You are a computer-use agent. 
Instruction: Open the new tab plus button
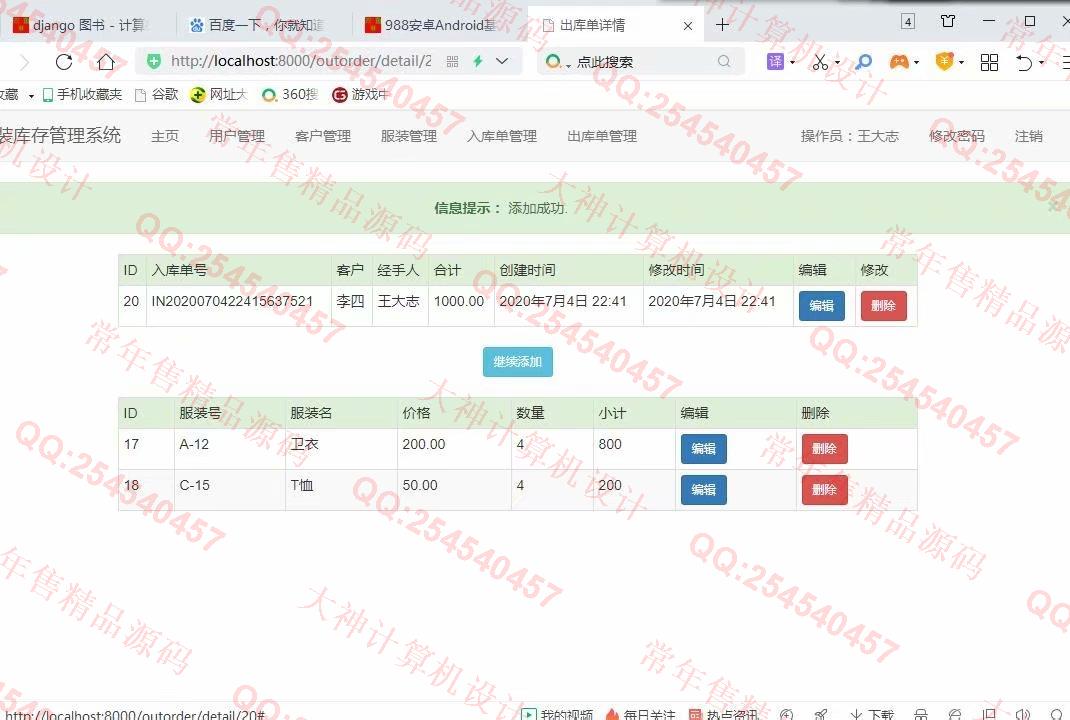coord(723,25)
